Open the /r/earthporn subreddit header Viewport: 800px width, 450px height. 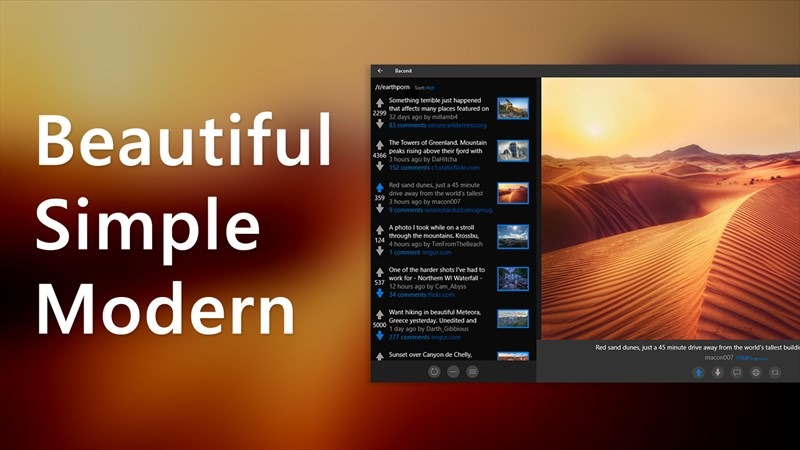click(x=392, y=87)
